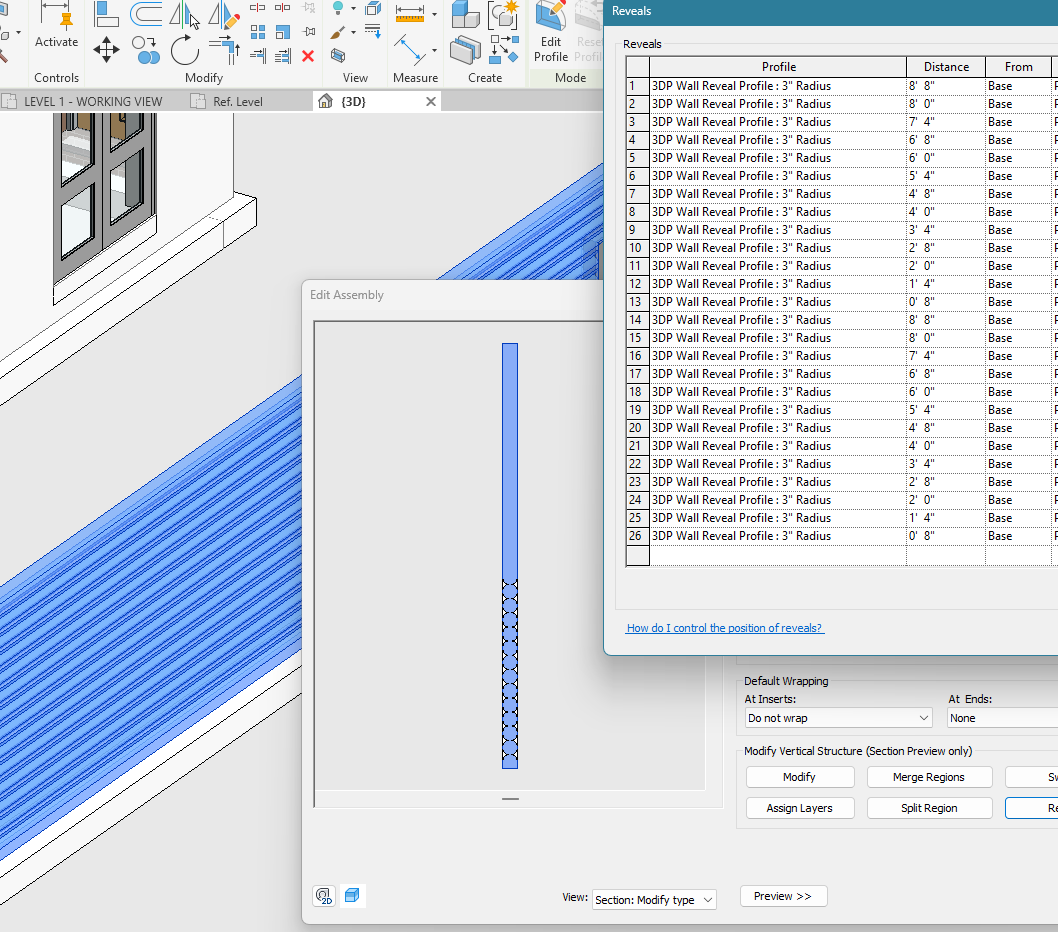The height and width of the screenshot is (932, 1058).
Task: Click the Distance column header
Action: point(946,67)
